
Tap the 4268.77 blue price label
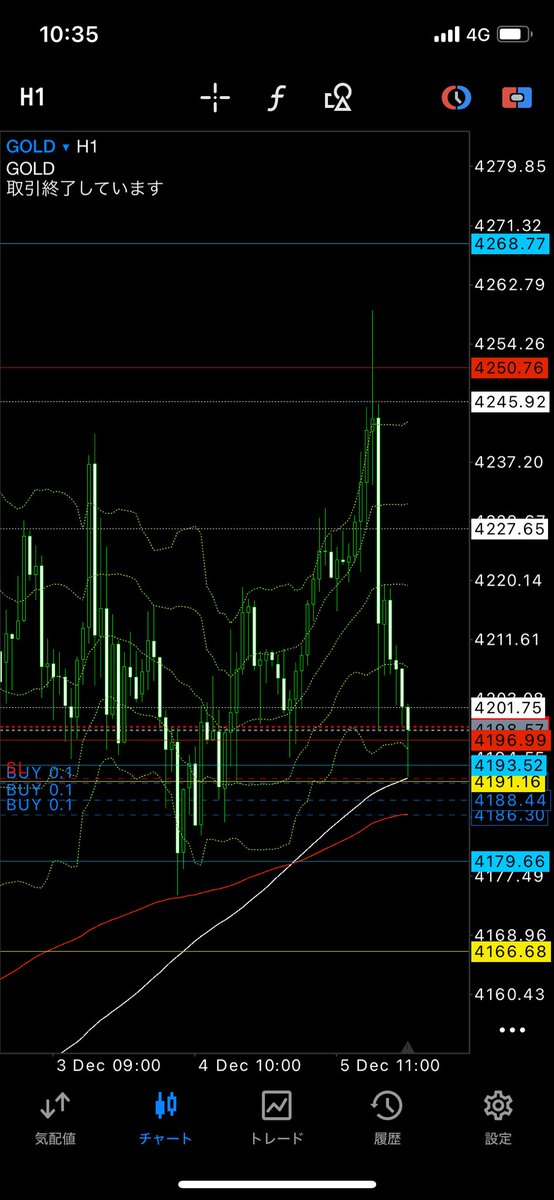(510, 243)
